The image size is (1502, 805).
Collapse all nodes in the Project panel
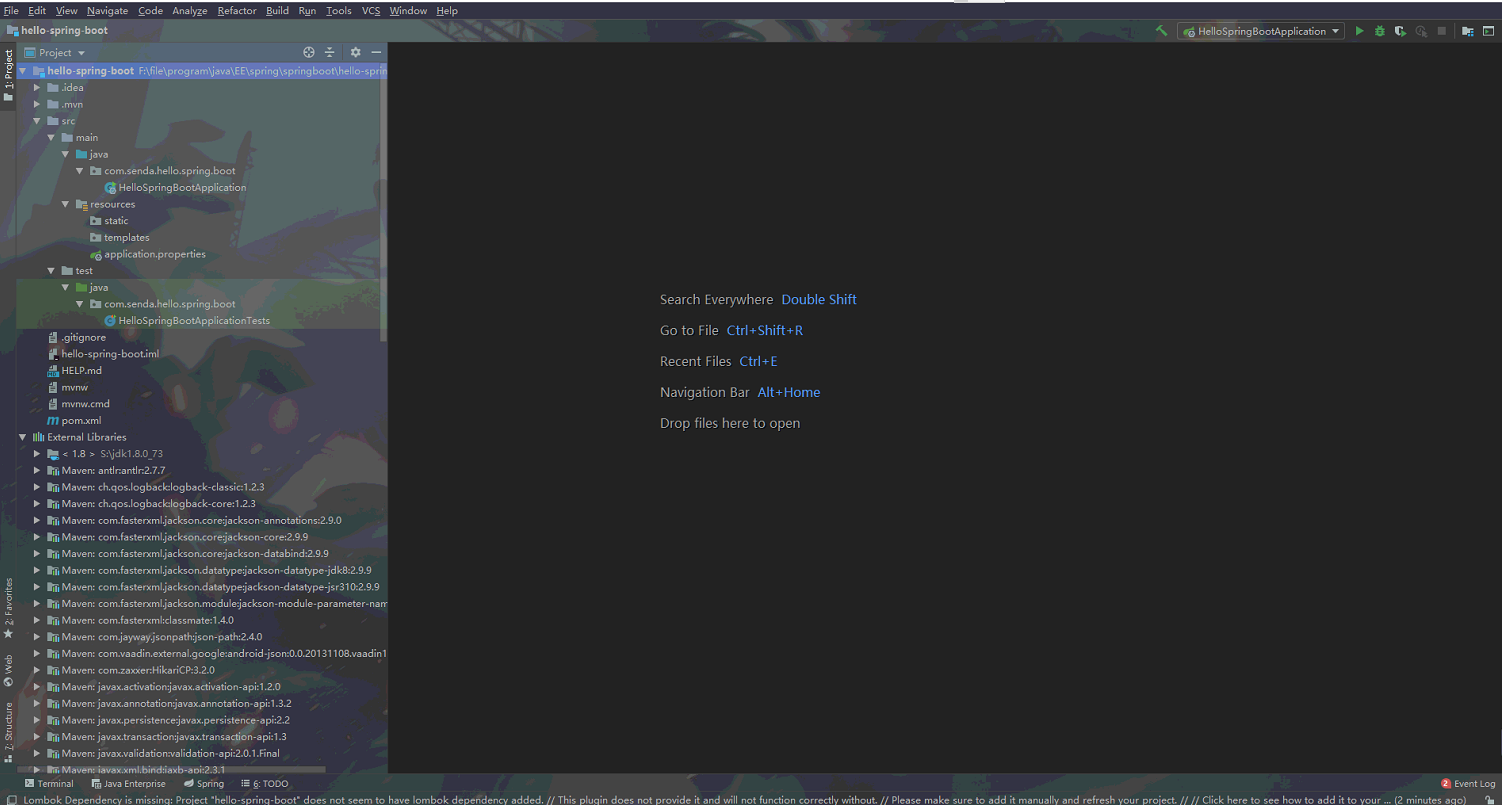[x=329, y=52]
